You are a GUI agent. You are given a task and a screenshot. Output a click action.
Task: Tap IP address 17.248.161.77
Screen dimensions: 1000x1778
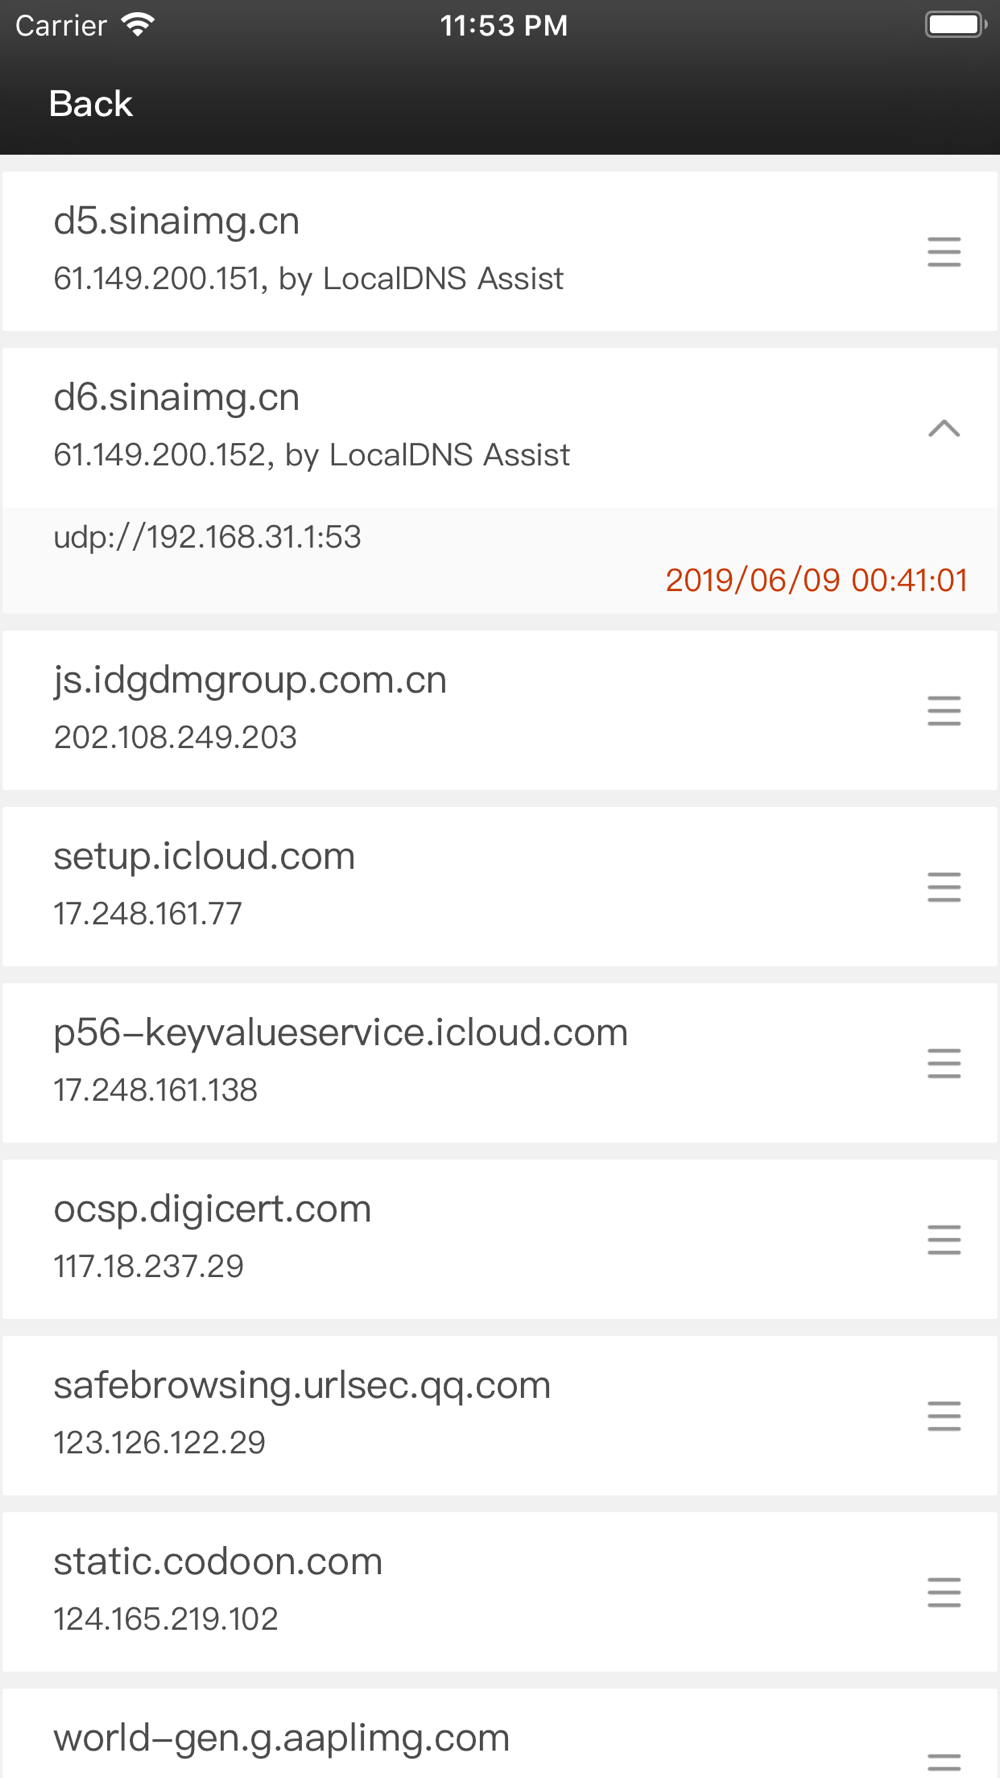148,913
